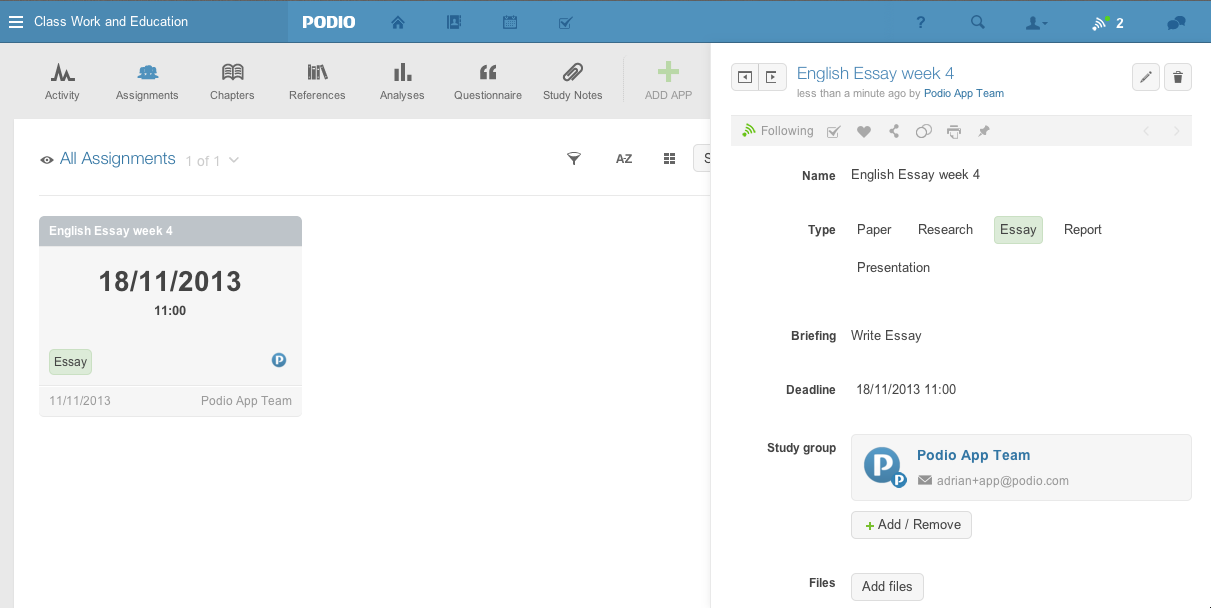Image resolution: width=1211 pixels, height=608 pixels.
Task: Click the Add files button
Action: [887, 587]
